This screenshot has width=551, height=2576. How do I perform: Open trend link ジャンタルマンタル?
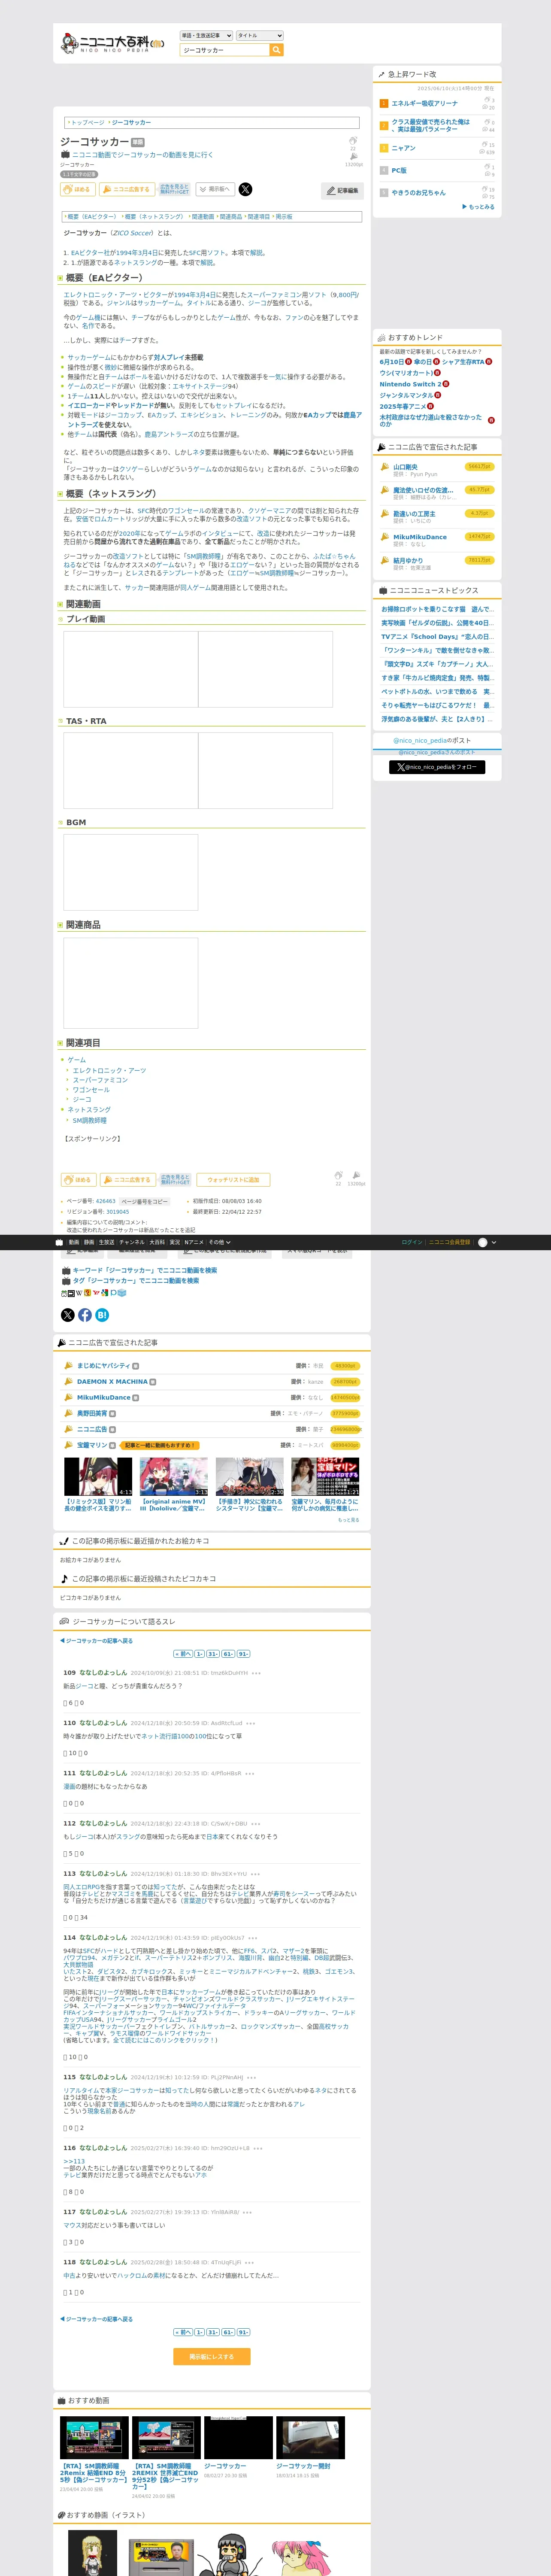pos(406,395)
